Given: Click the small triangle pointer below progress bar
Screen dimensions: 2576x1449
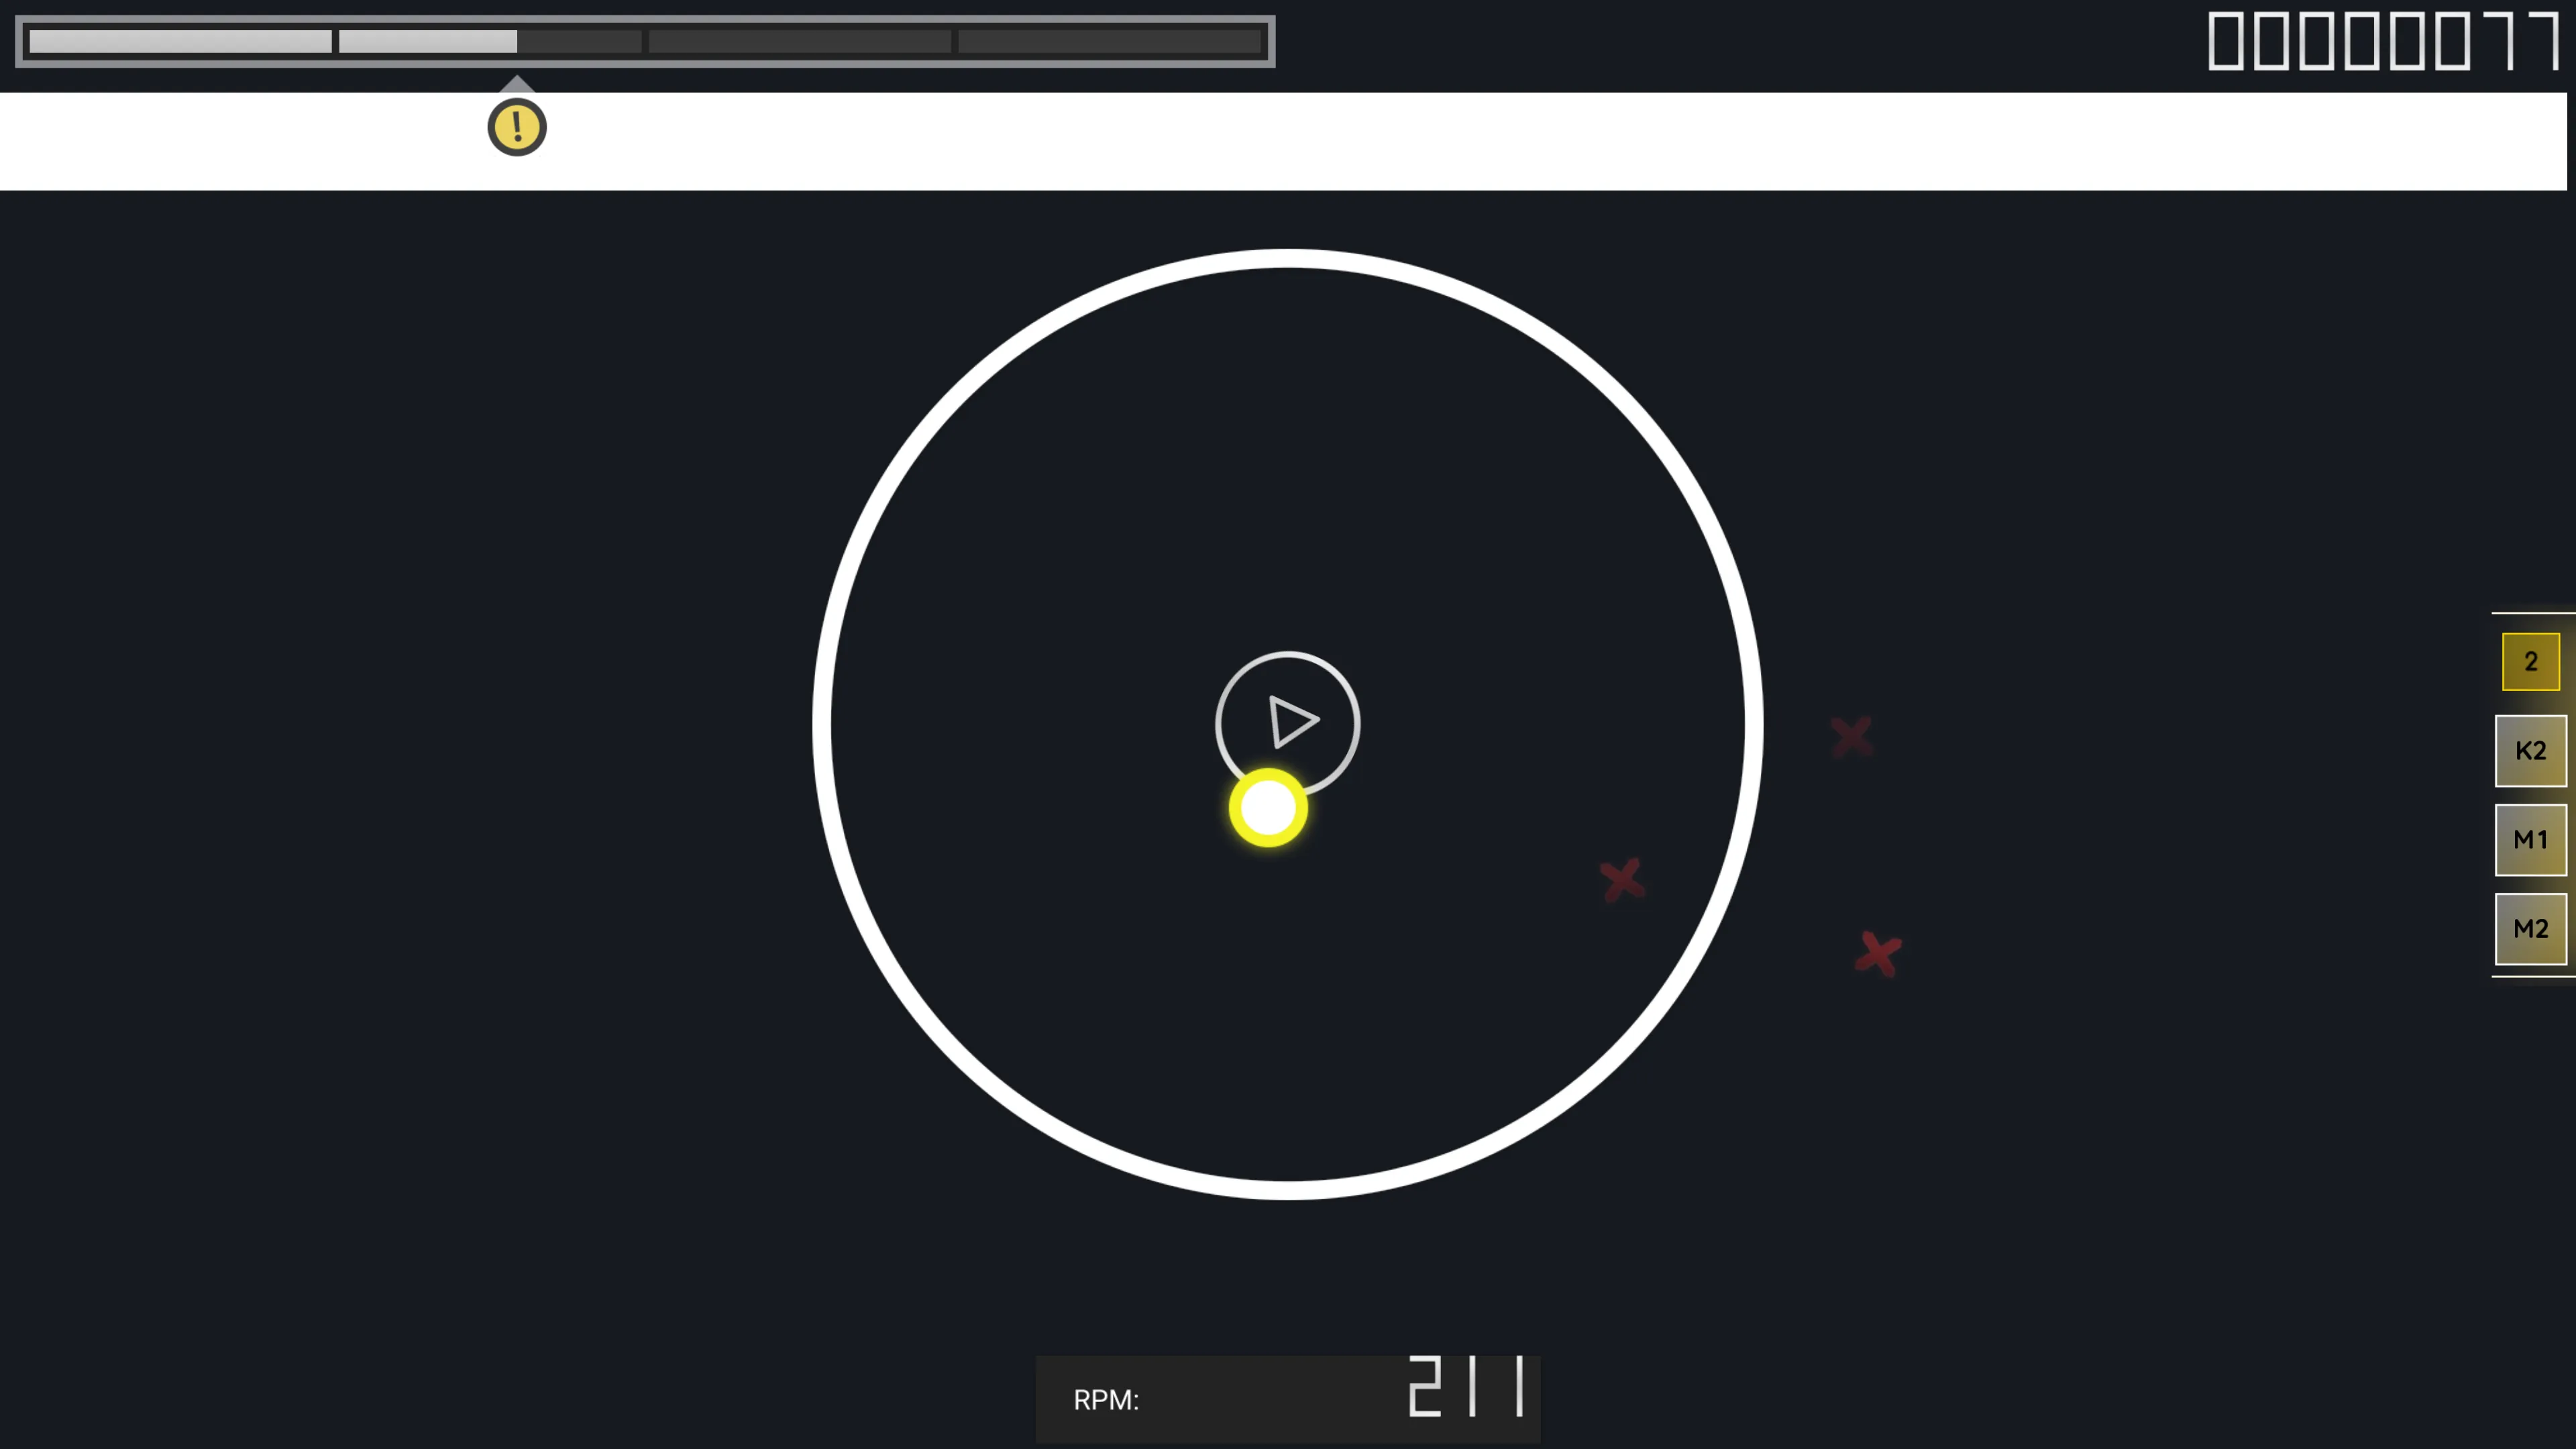Looking at the screenshot, I should point(516,84).
